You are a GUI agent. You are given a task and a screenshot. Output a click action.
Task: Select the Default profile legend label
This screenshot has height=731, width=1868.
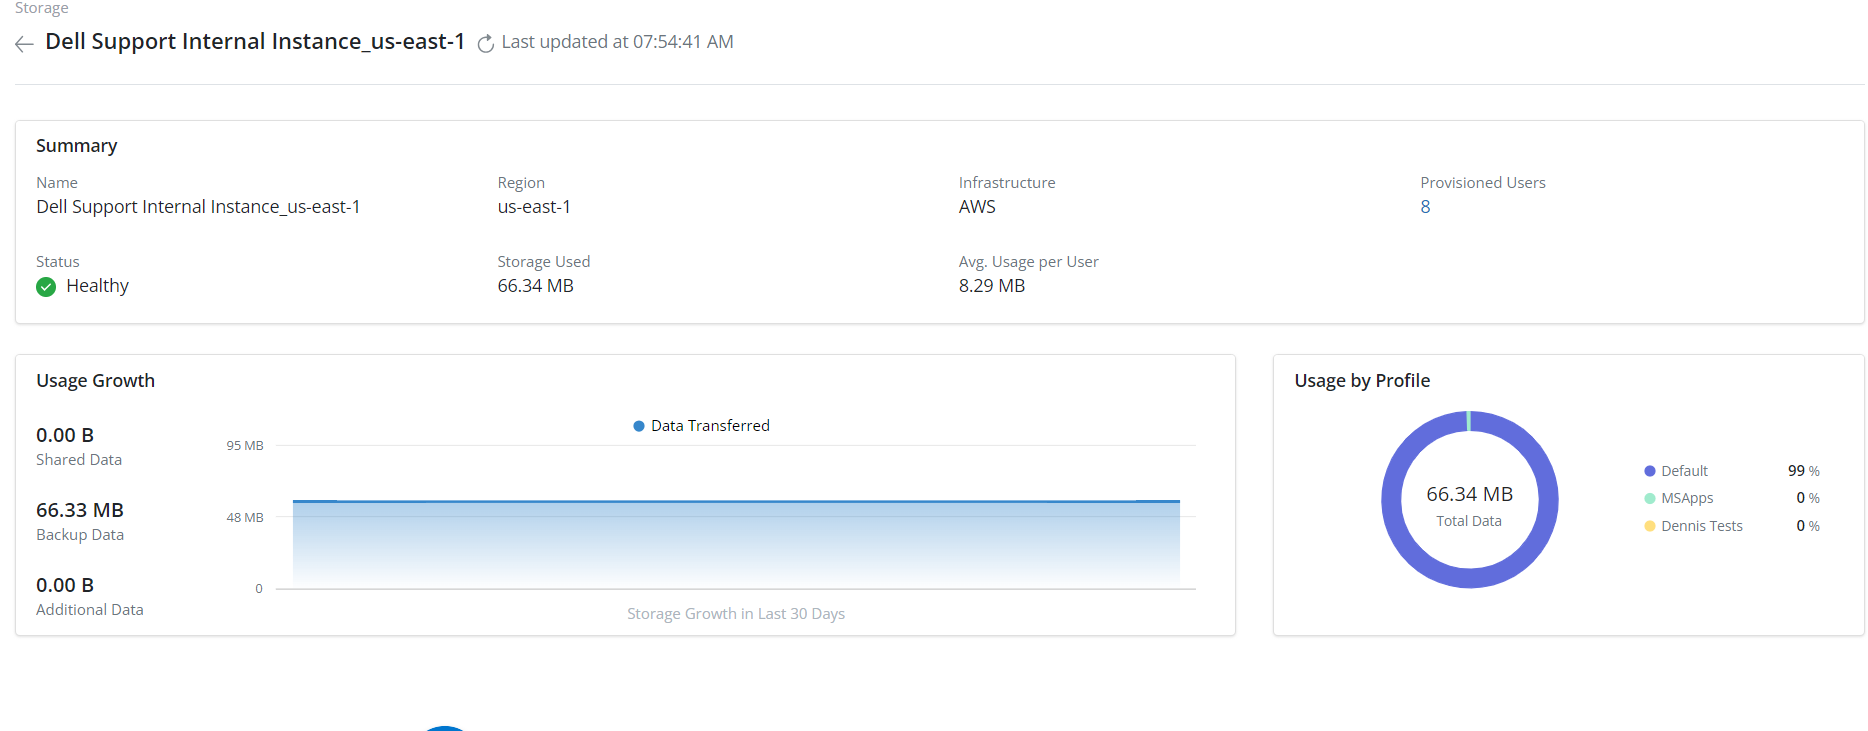[x=1684, y=471]
